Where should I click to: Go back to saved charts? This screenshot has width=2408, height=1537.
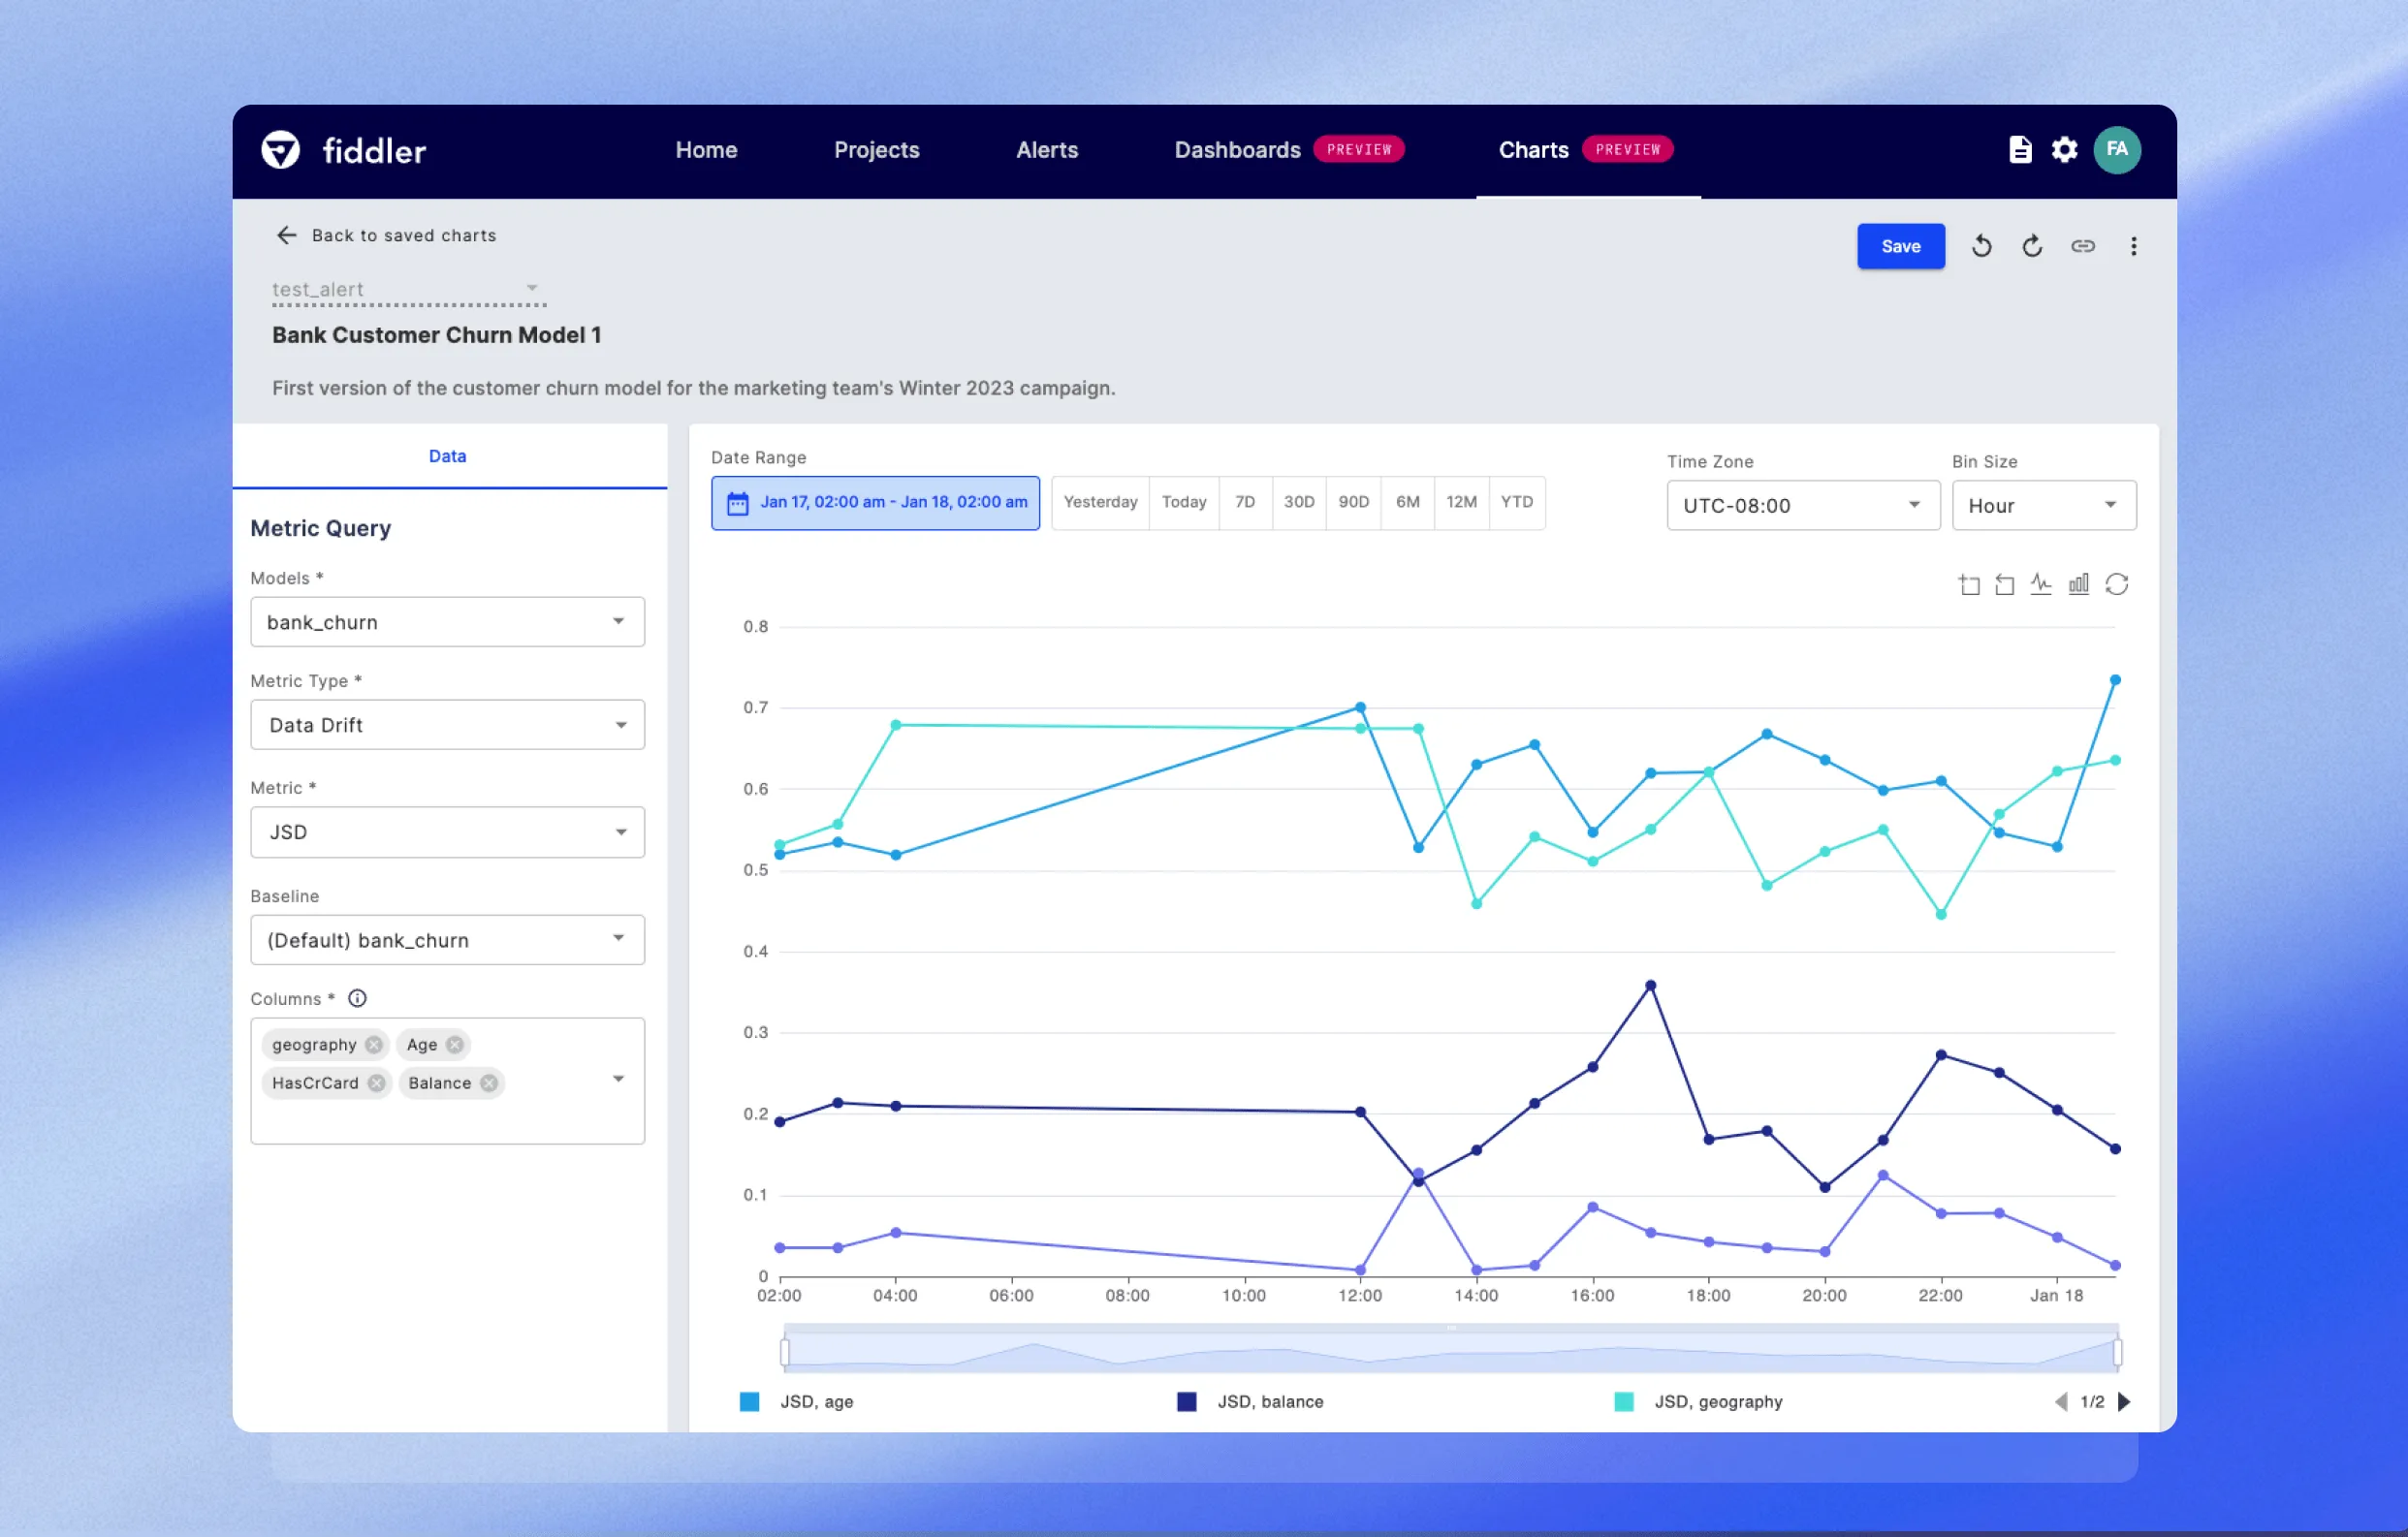(386, 235)
